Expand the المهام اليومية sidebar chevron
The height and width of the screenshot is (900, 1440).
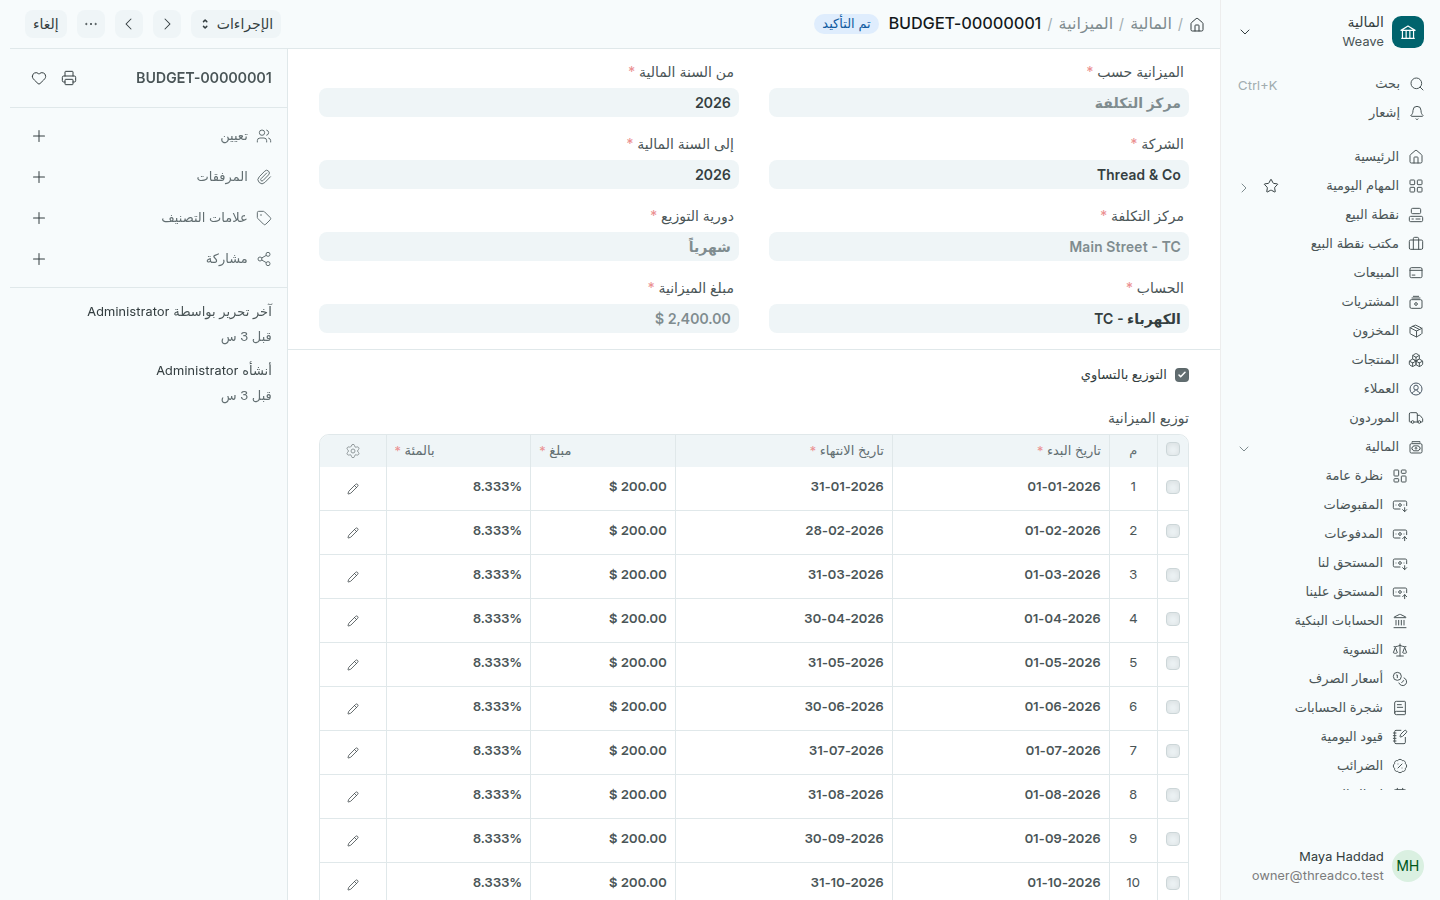[1244, 187]
